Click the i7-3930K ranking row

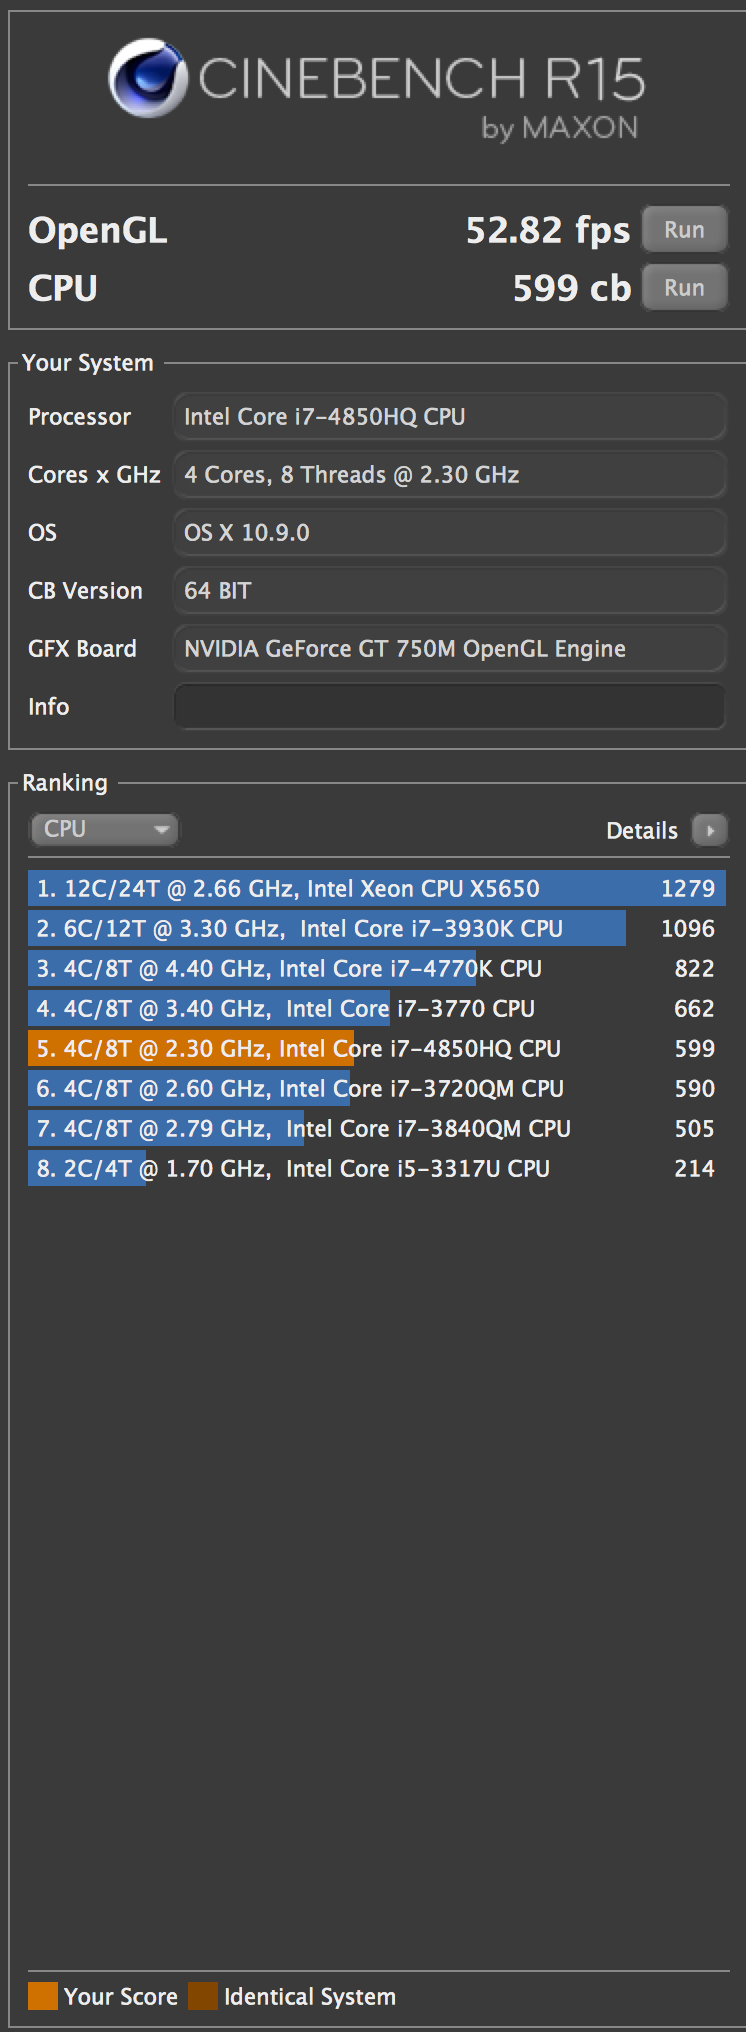375,928
